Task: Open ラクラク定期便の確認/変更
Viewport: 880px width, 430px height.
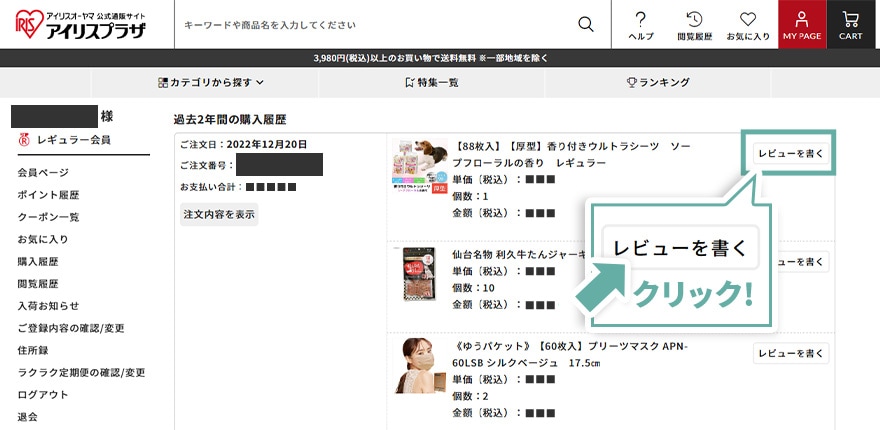Action: (81, 372)
